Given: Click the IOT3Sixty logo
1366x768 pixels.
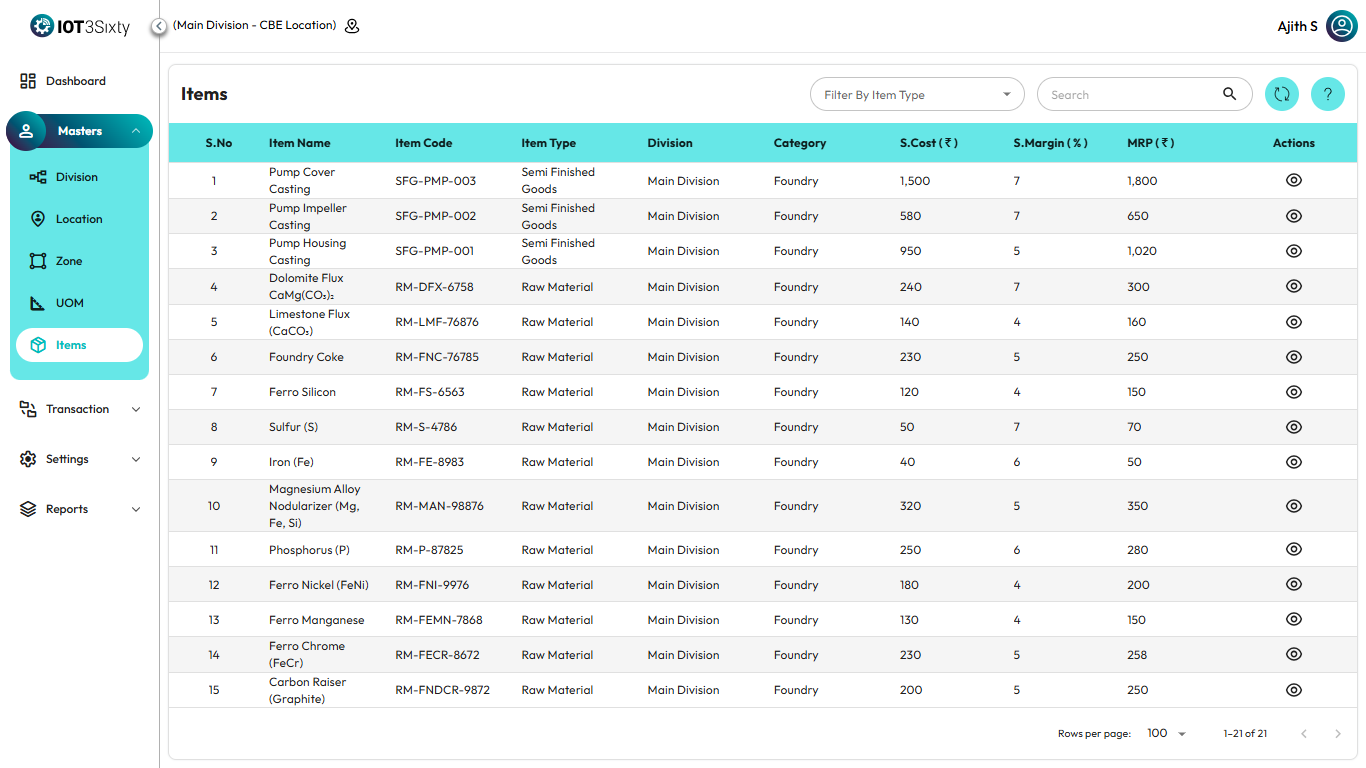Looking at the screenshot, I should tap(80, 26).
